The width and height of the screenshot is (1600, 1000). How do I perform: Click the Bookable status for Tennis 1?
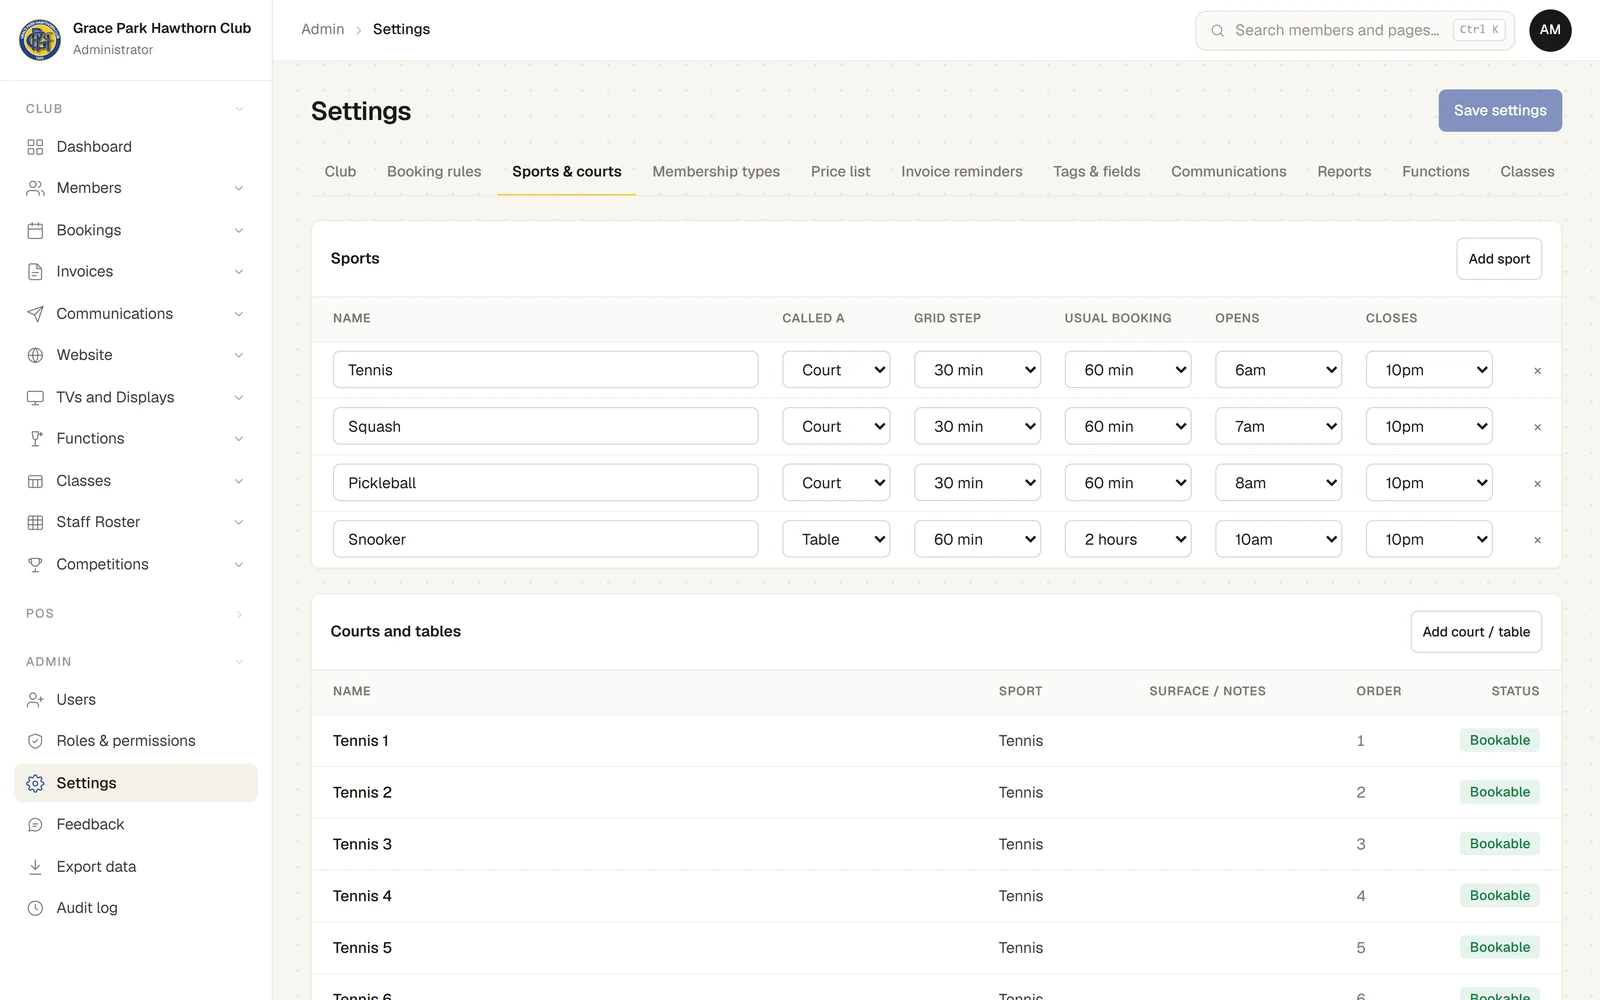pos(1499,740)
